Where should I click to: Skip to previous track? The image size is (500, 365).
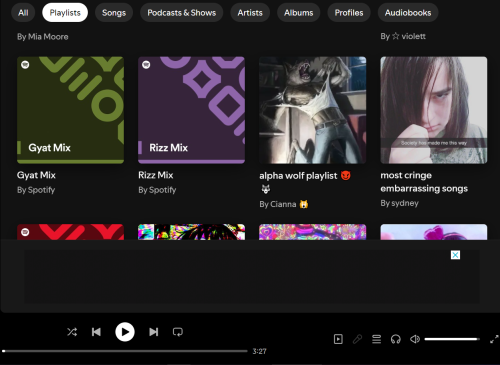coord(96,332)
